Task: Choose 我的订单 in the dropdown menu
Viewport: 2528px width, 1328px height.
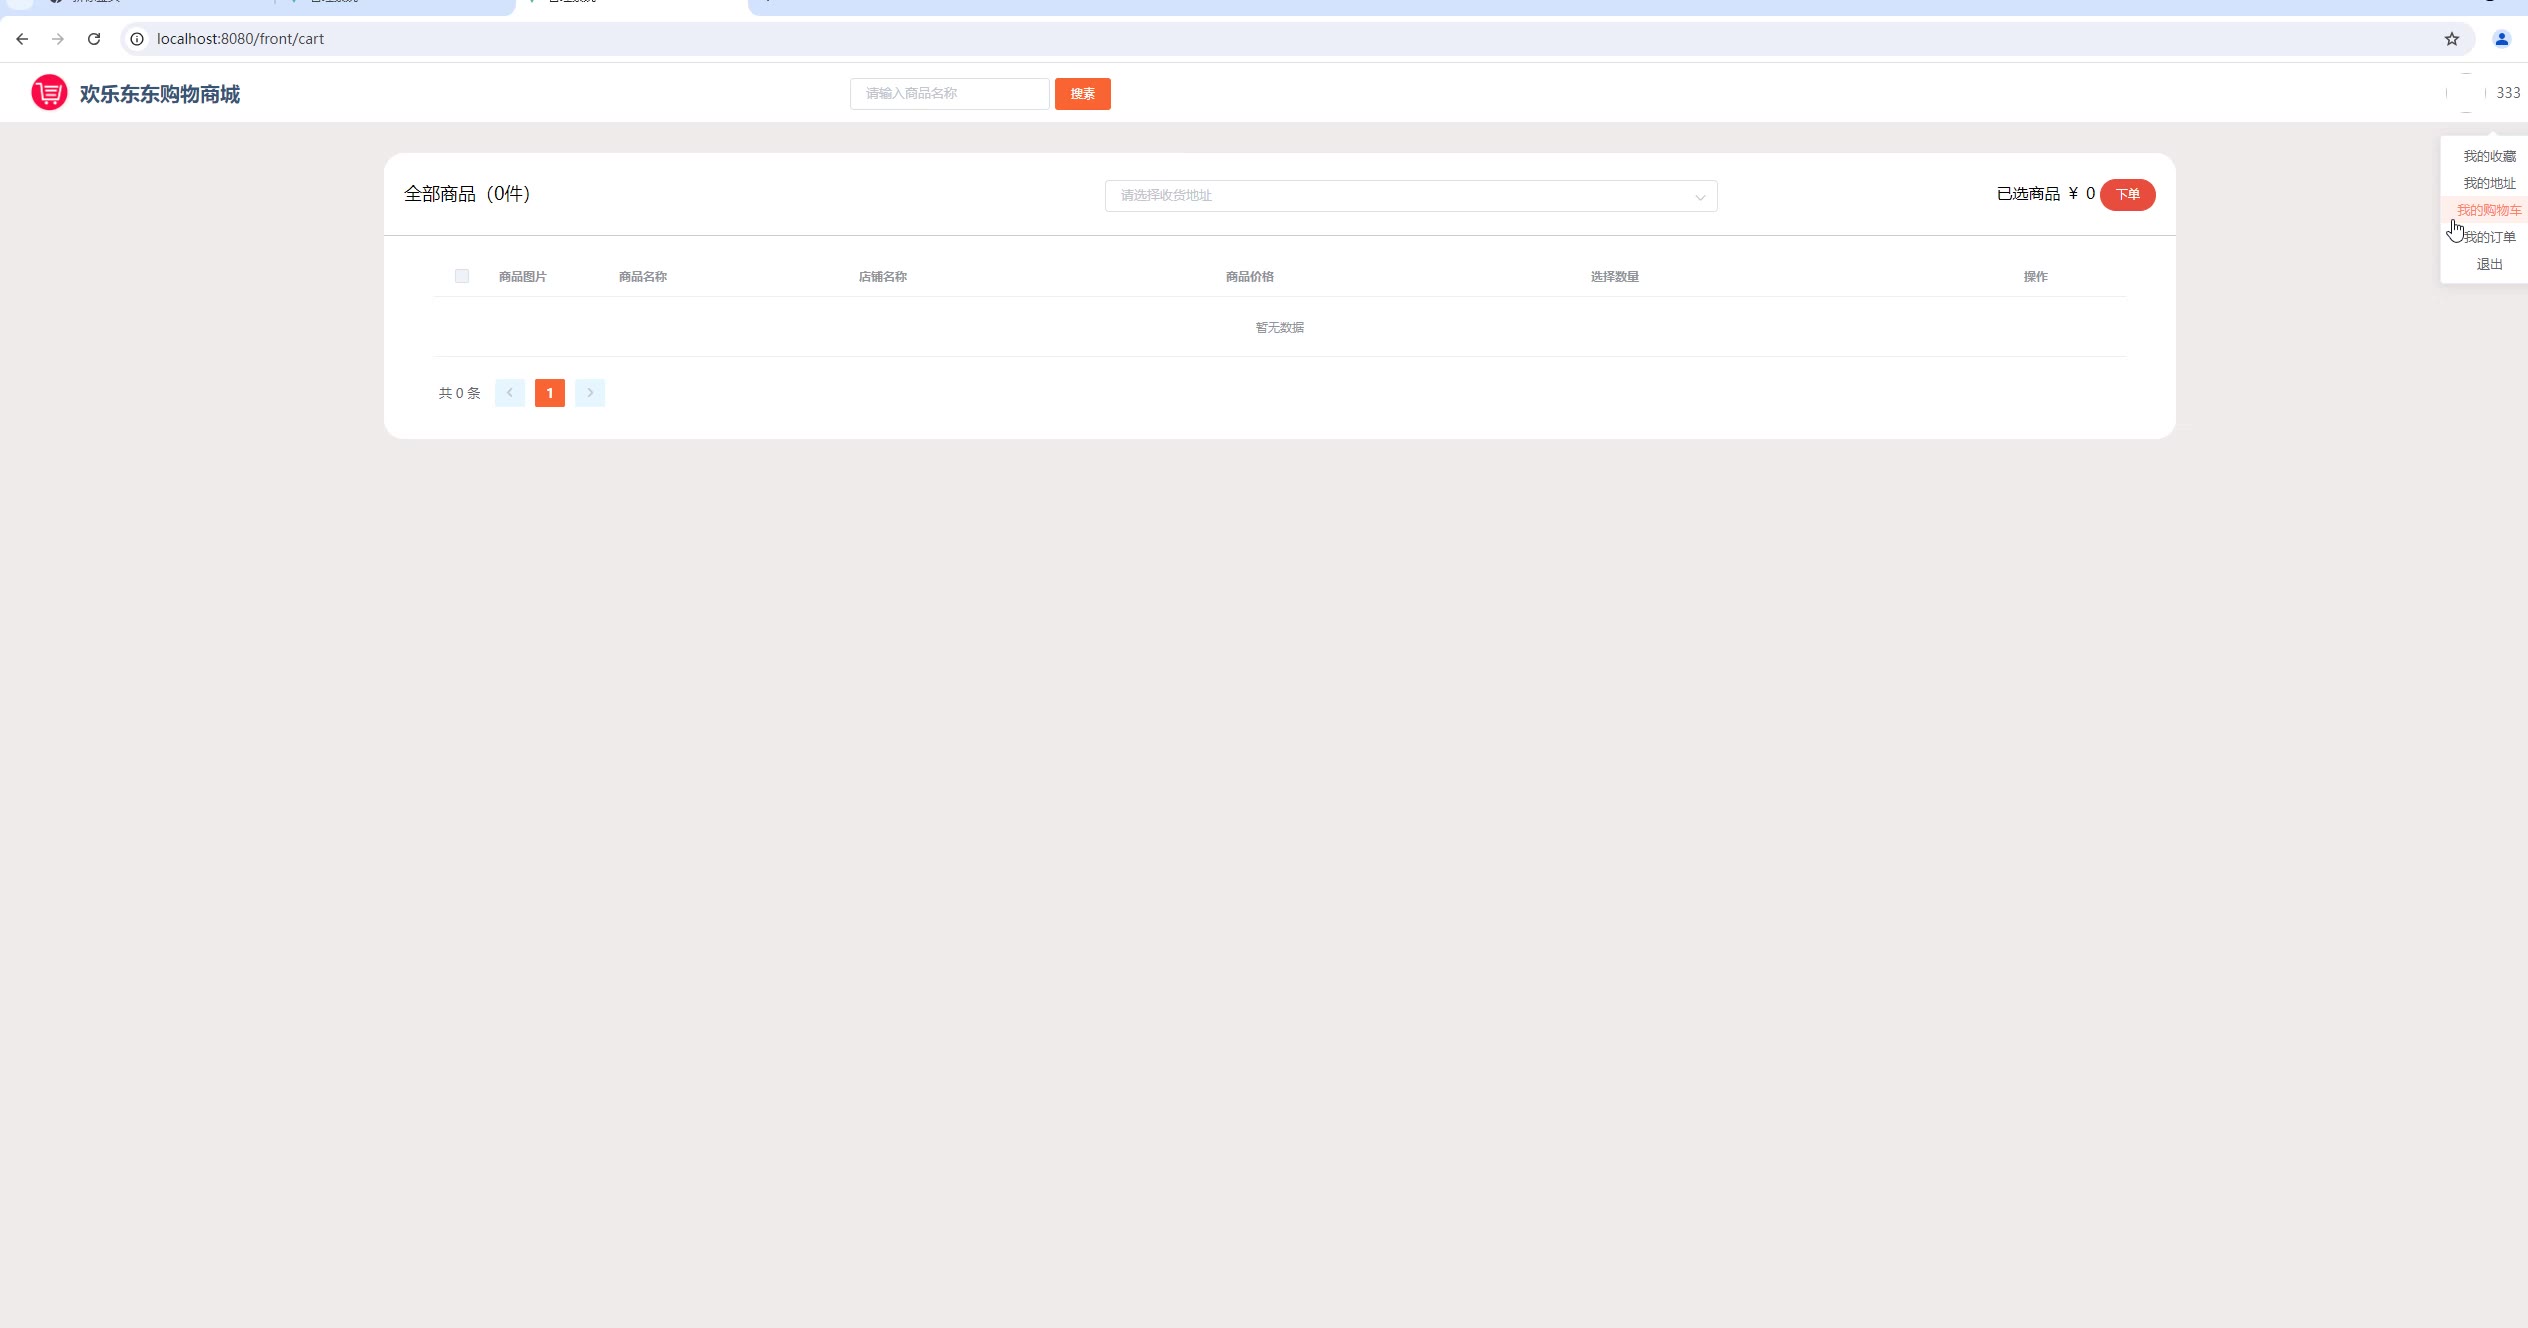Action: pos(2489,237)
